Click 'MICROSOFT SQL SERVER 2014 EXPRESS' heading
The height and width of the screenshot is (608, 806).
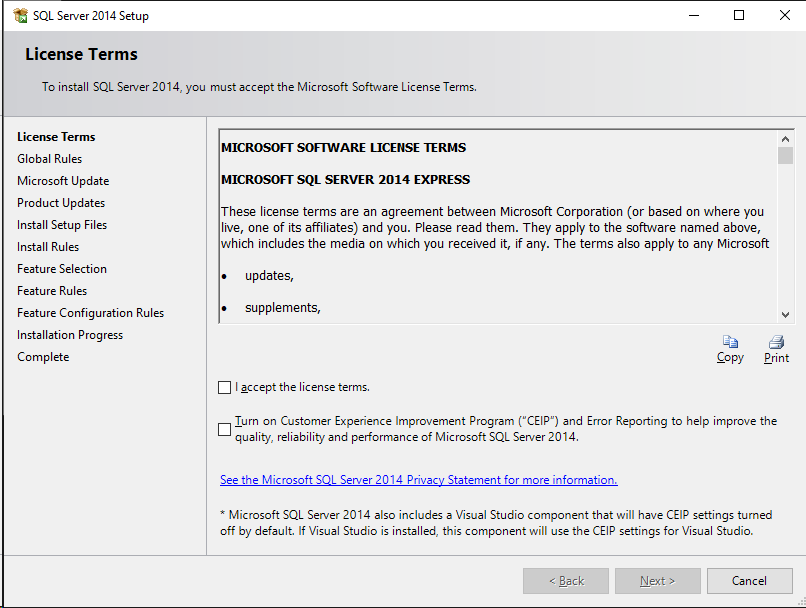coord(345,179)
